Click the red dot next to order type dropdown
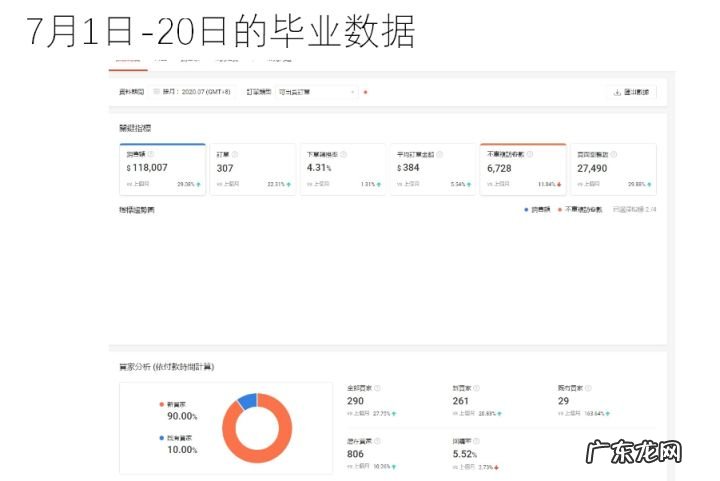Image resolution: width=720 pixels, height=481 pixels. tap(366, 92)
